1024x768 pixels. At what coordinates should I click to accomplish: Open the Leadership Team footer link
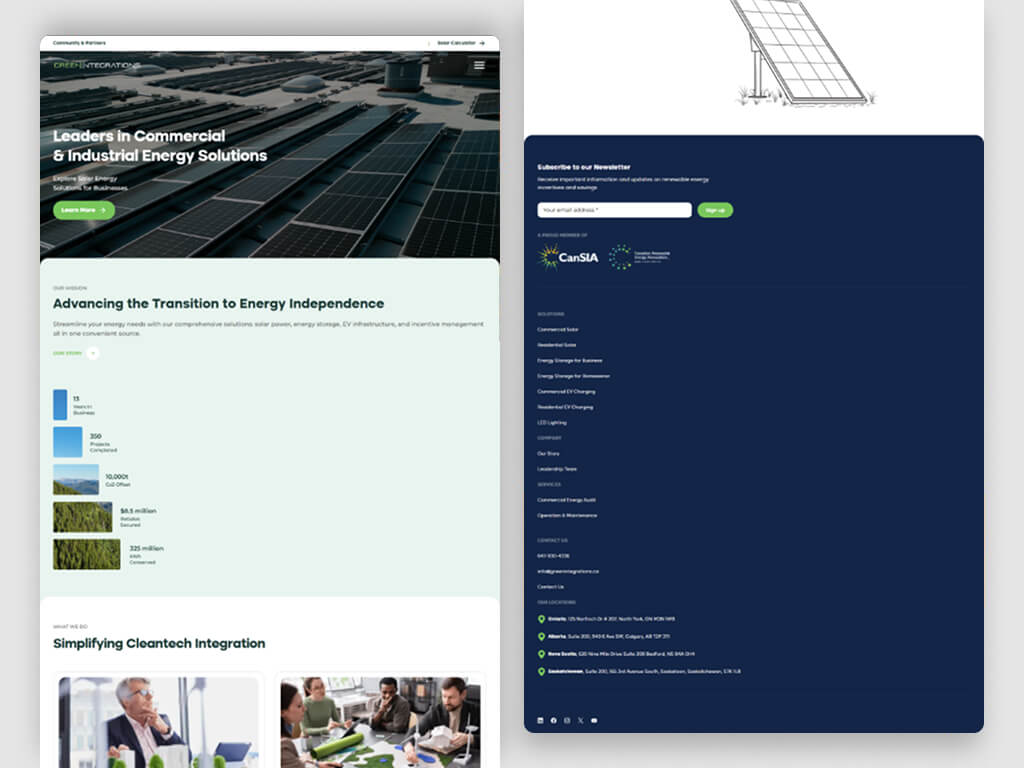[557, 469]
